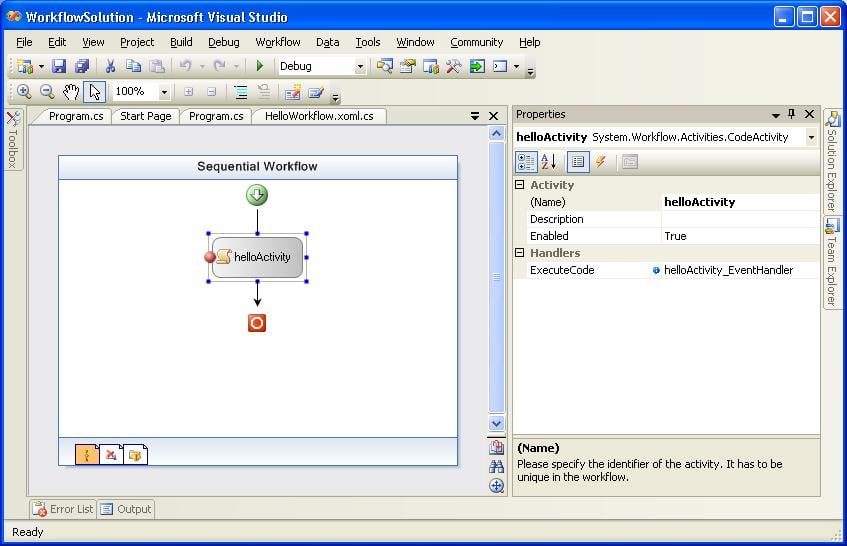Click ExecuteCode helloActivity_EventHandler value
This screenshot has width=847, height=546.
pyautogui.click(x=740, y=270)
